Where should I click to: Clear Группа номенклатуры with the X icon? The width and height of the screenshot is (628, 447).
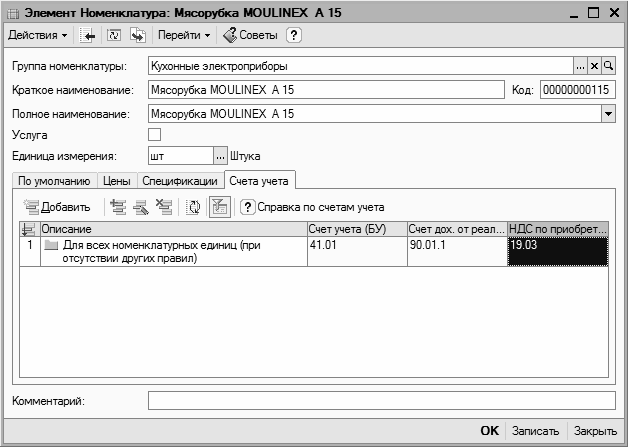[x=594, y=66]
